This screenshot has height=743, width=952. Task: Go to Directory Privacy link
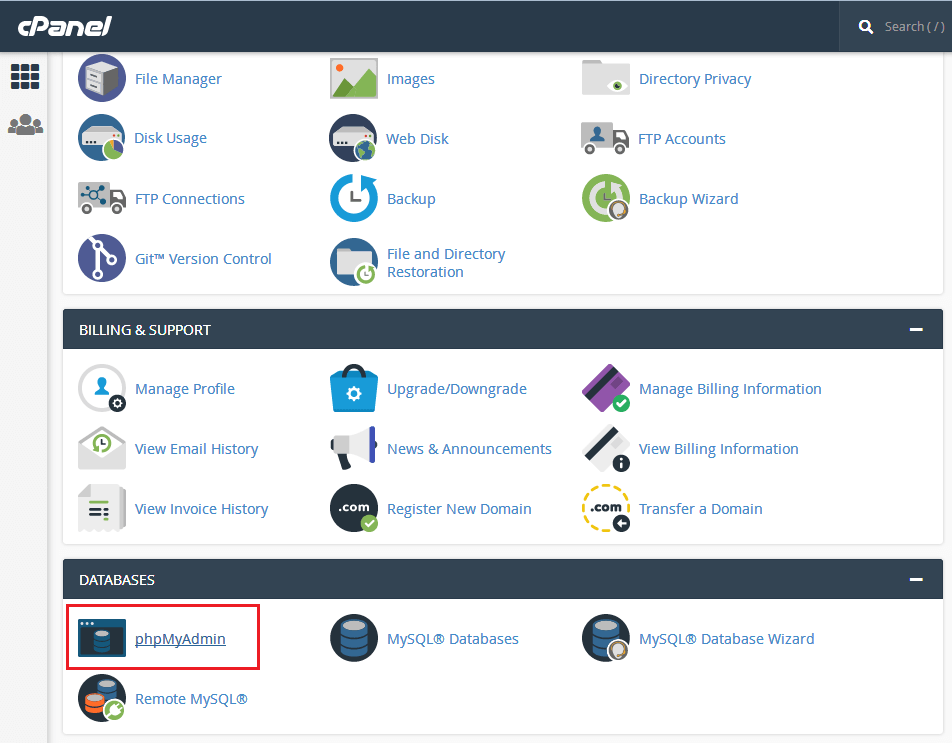(695, 79)
